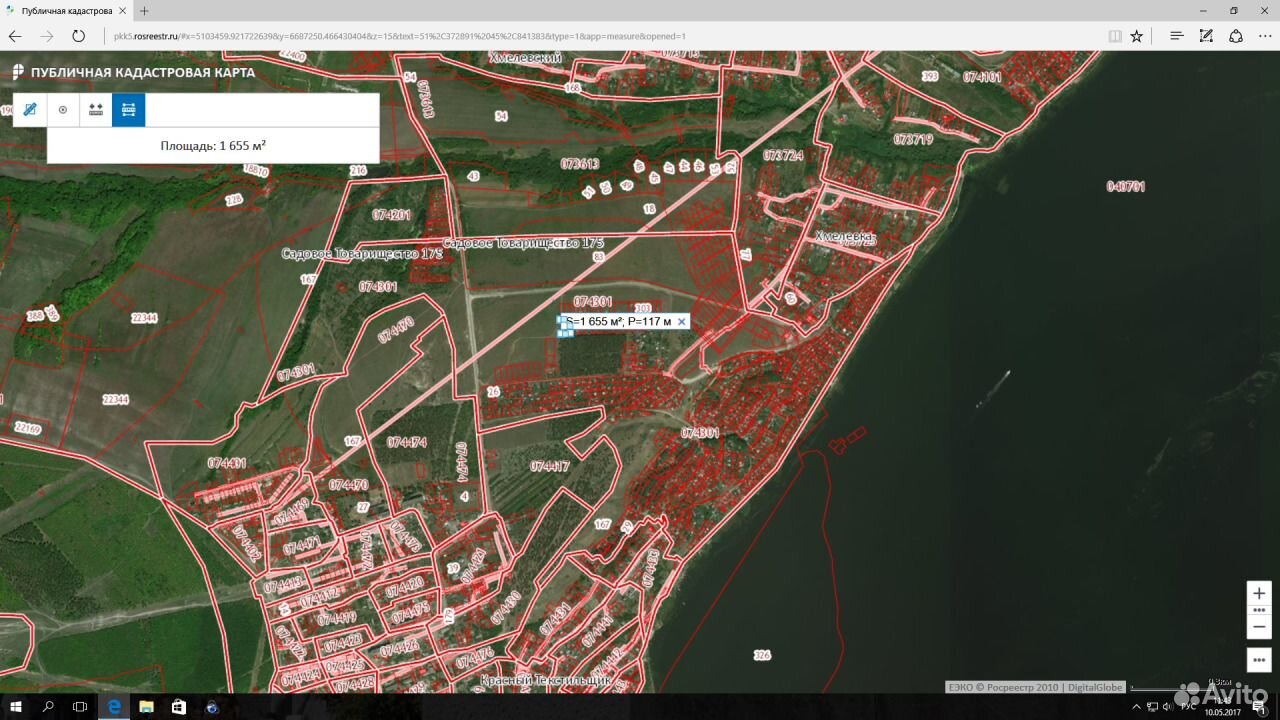Viewport: 1280px width, 720px height.
Task: Click parcel label 326 on the water
Action: 762,655
